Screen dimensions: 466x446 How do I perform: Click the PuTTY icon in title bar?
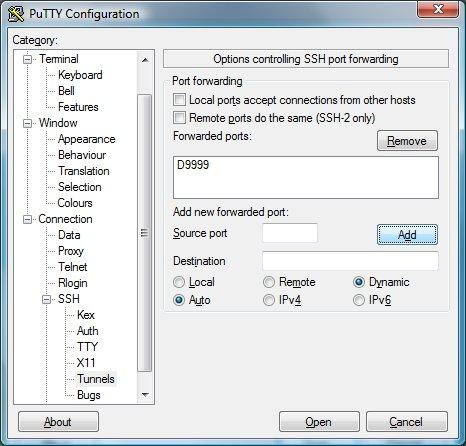click(x=16, y=14)
